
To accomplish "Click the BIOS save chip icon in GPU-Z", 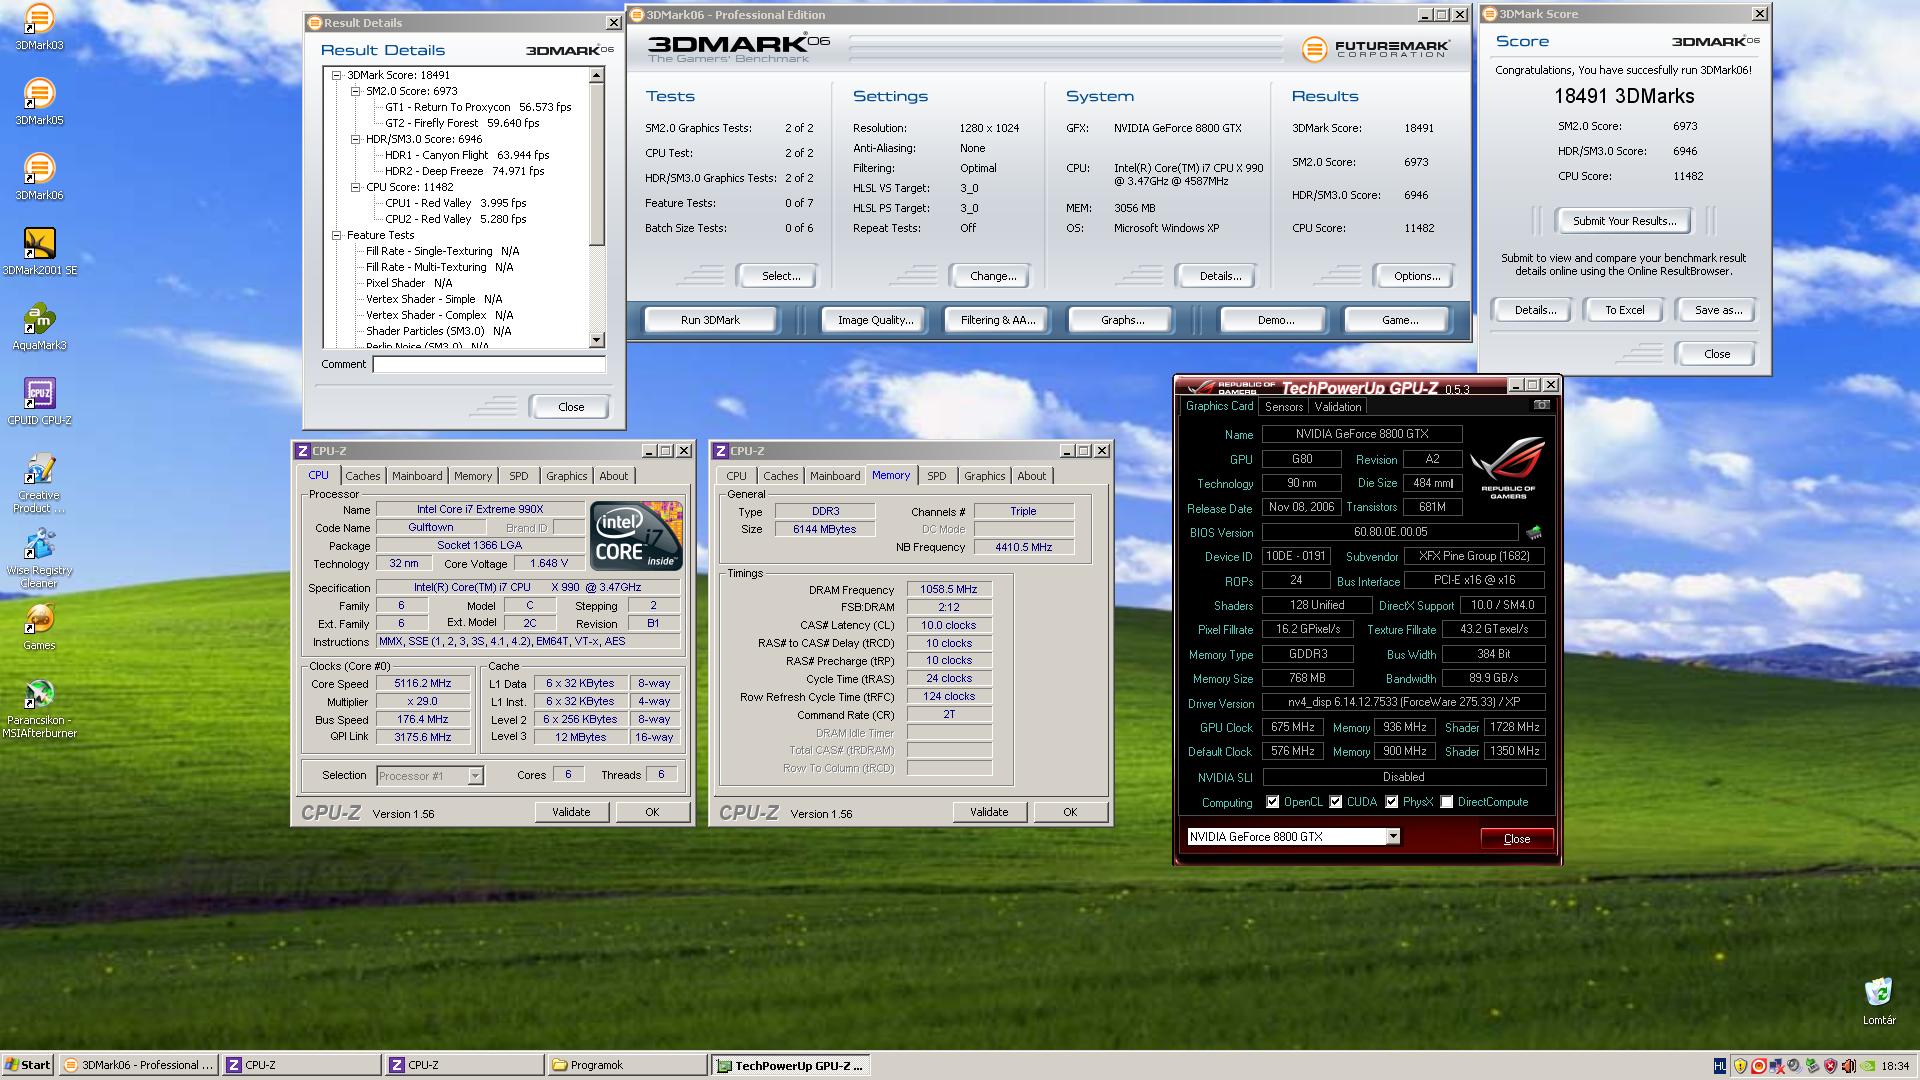I will pyautogui.click(x=1533, y=532).
